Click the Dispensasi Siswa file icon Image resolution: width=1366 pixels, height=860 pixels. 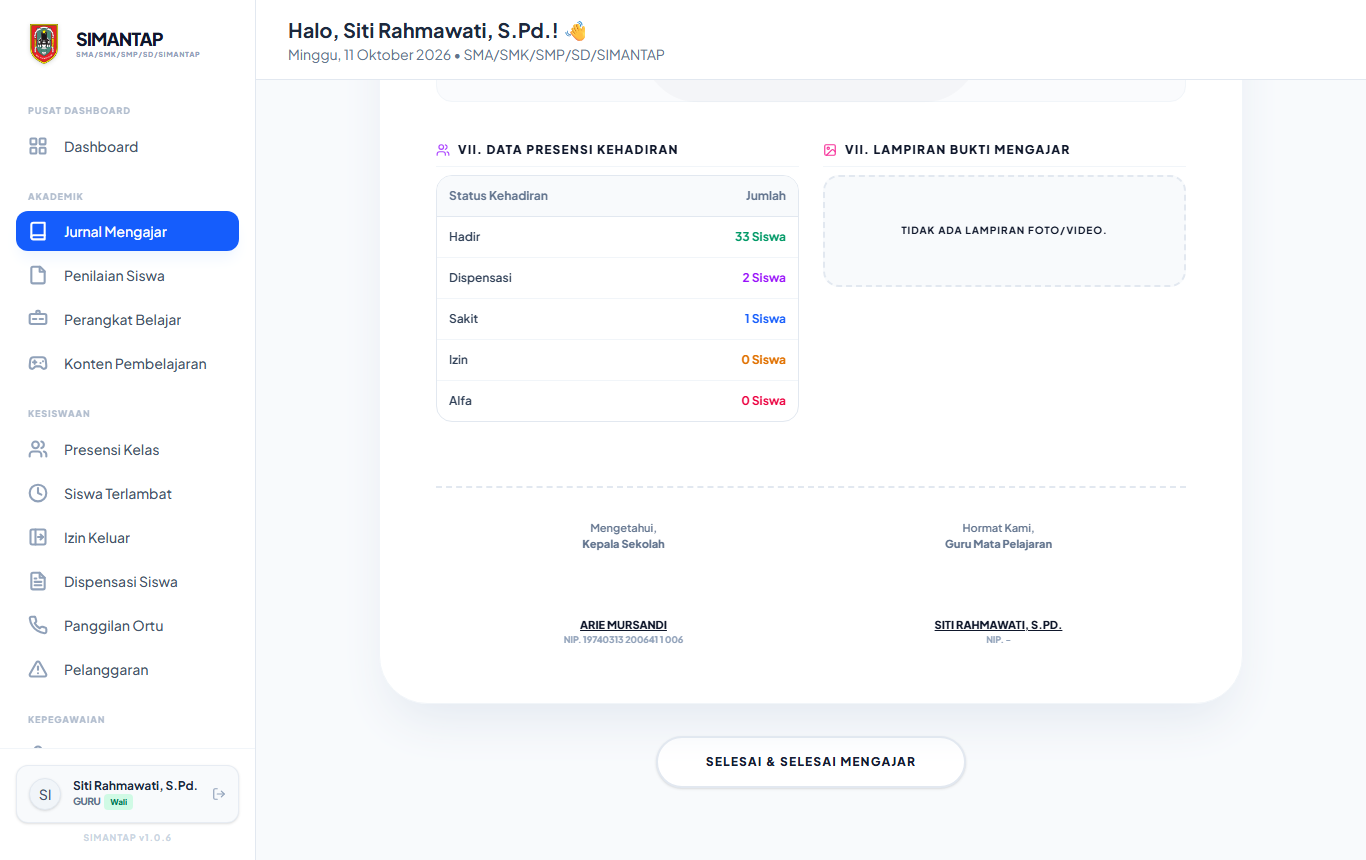coord(38,581)
